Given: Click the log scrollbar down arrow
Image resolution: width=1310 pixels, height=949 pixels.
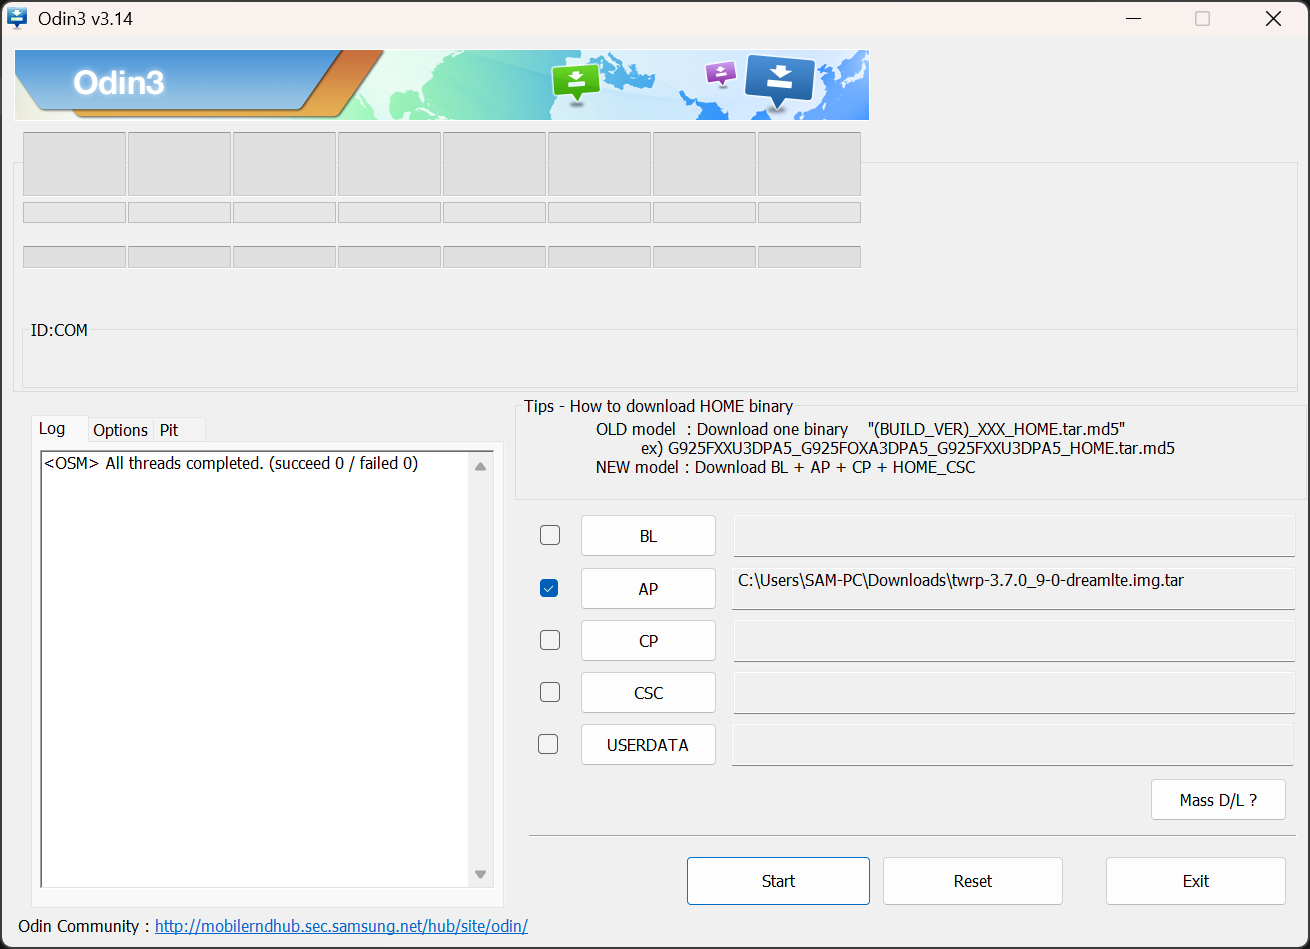Looking at the screenshot, I should click(x=481, y=874).
